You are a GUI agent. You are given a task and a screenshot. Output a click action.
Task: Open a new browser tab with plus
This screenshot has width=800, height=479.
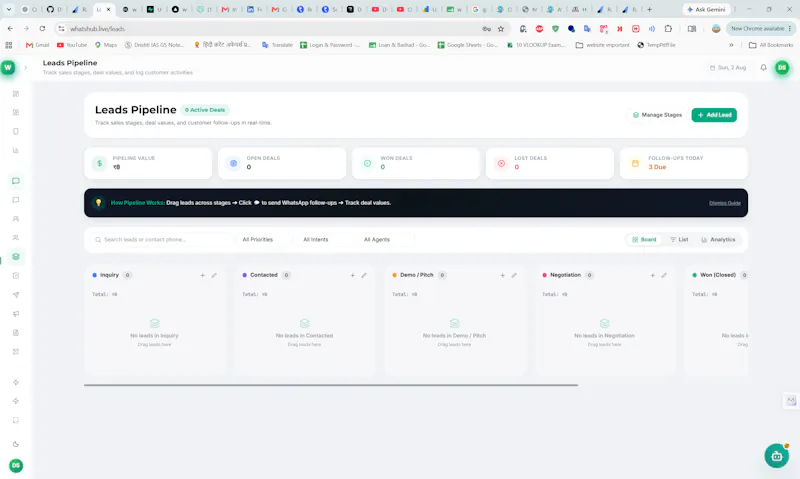click(649, 9)
